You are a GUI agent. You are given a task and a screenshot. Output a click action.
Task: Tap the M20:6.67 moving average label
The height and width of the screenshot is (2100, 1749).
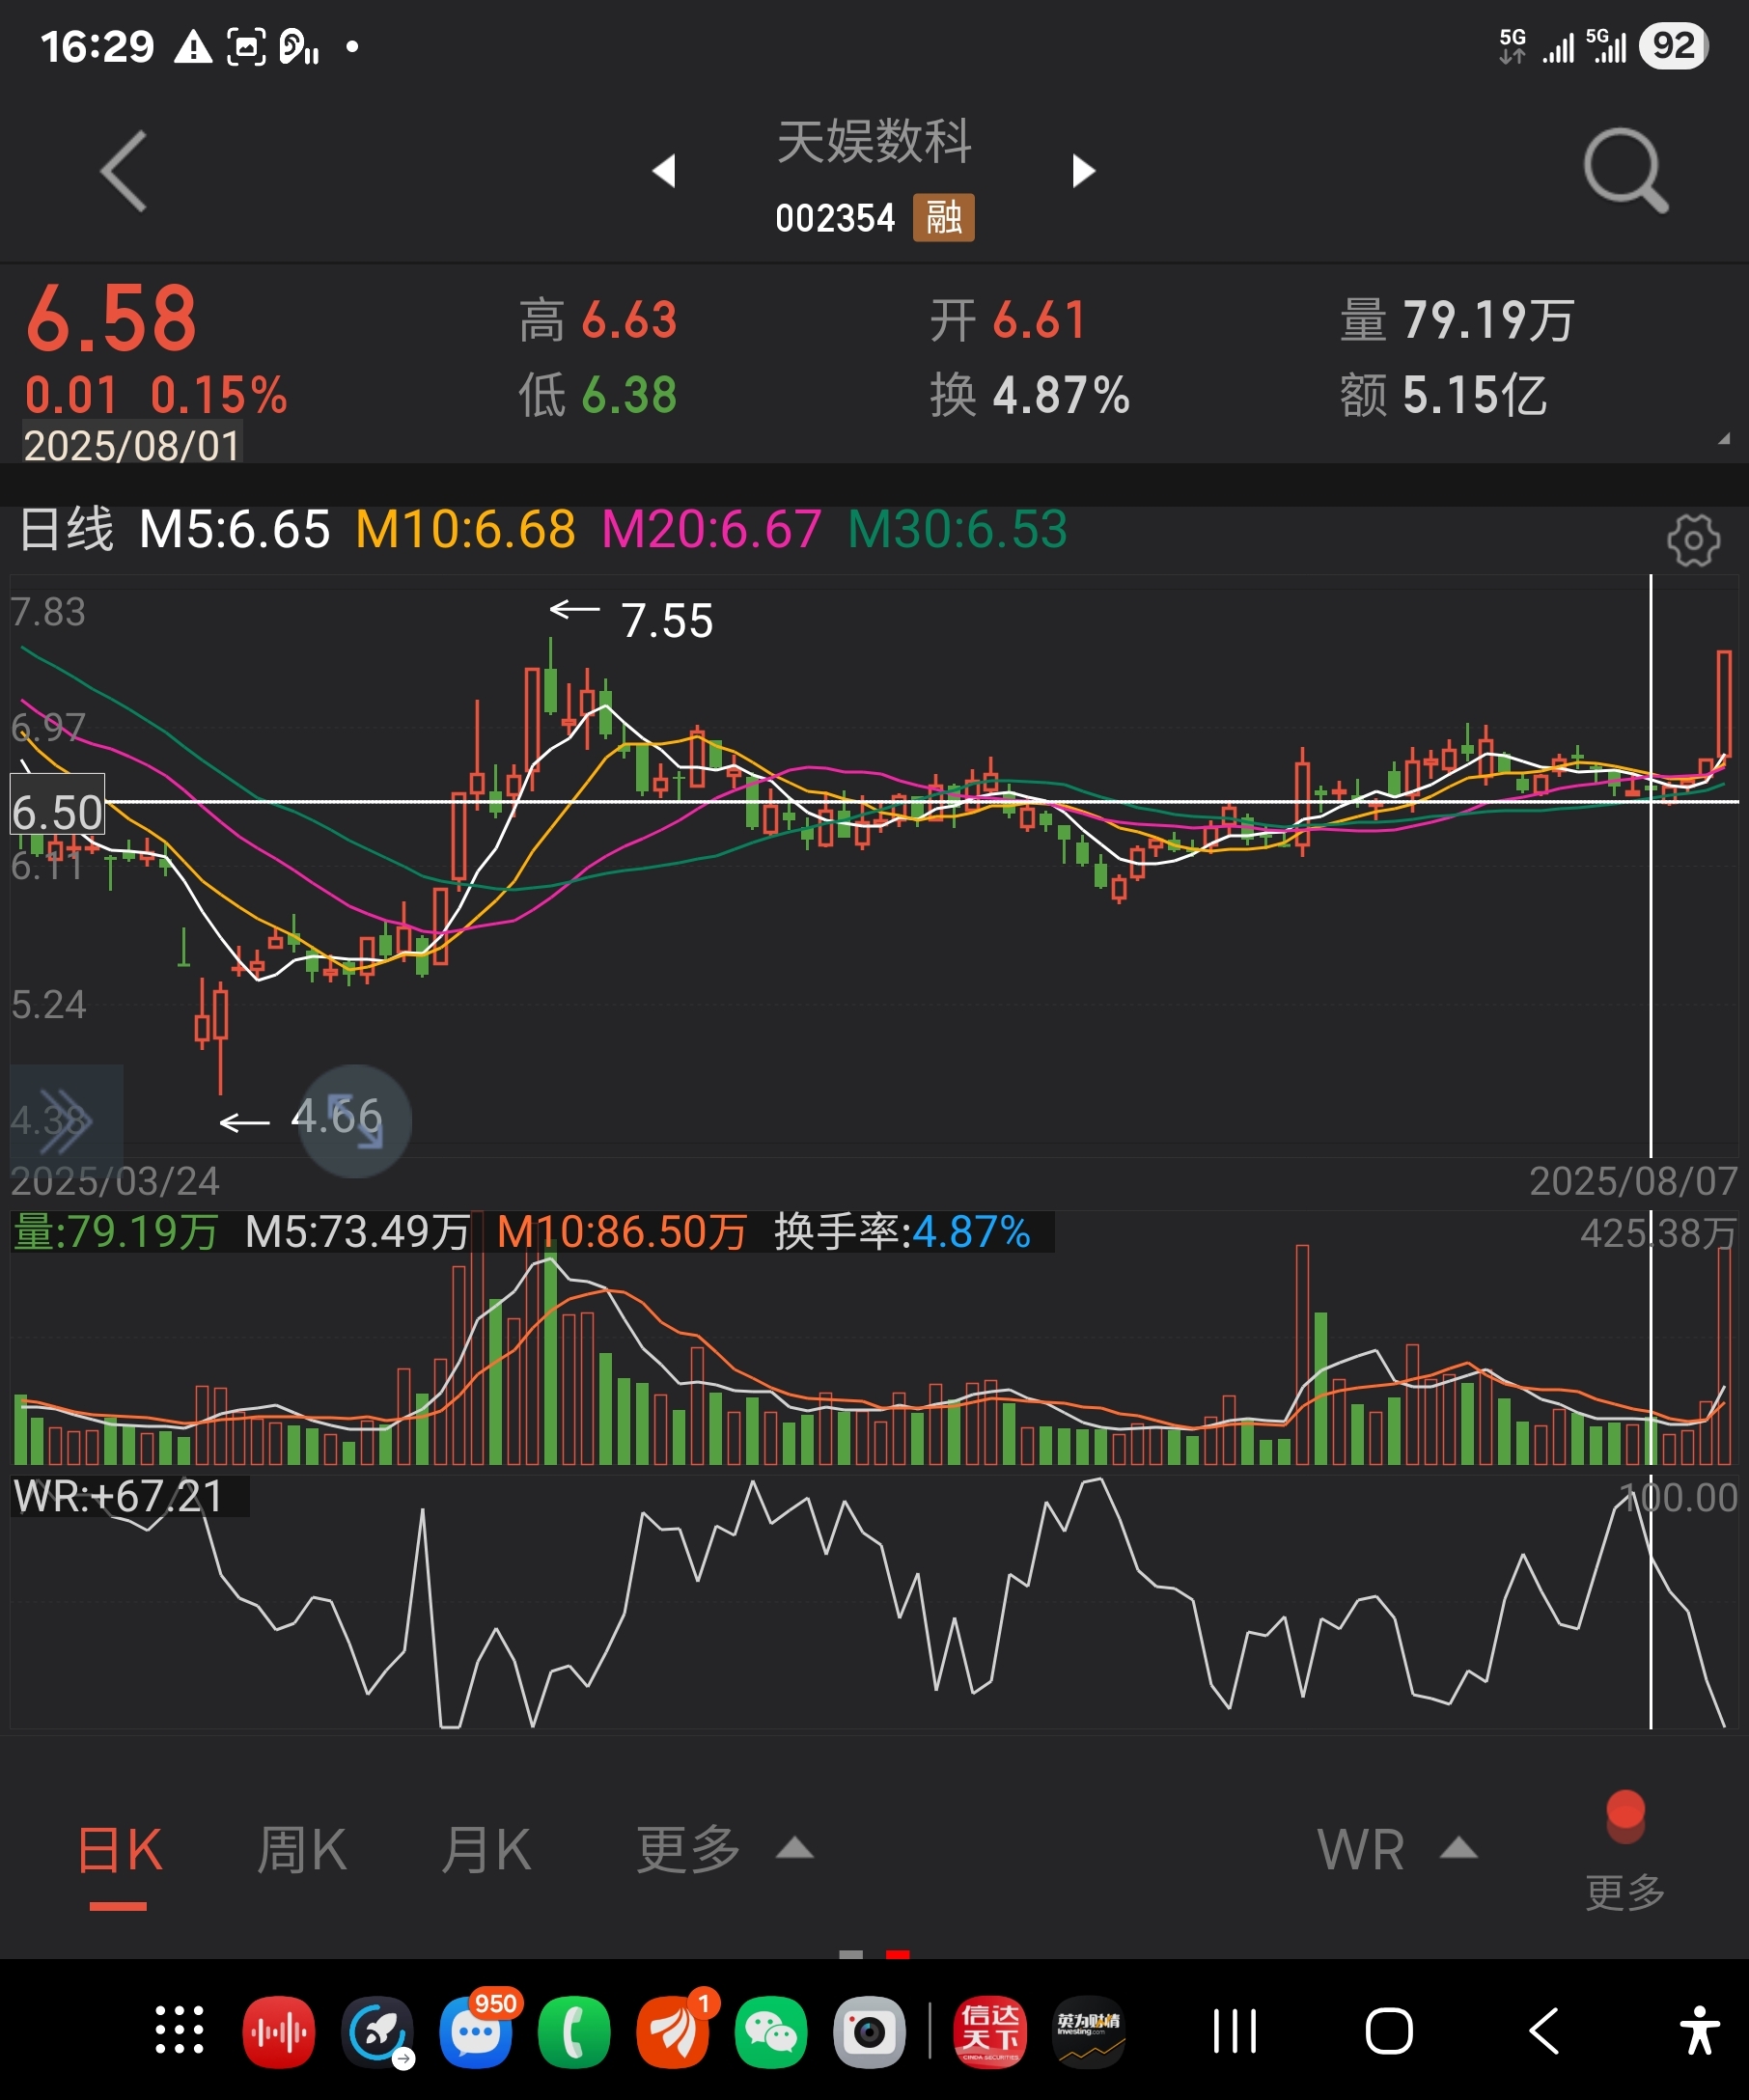(x=711, y=529)
